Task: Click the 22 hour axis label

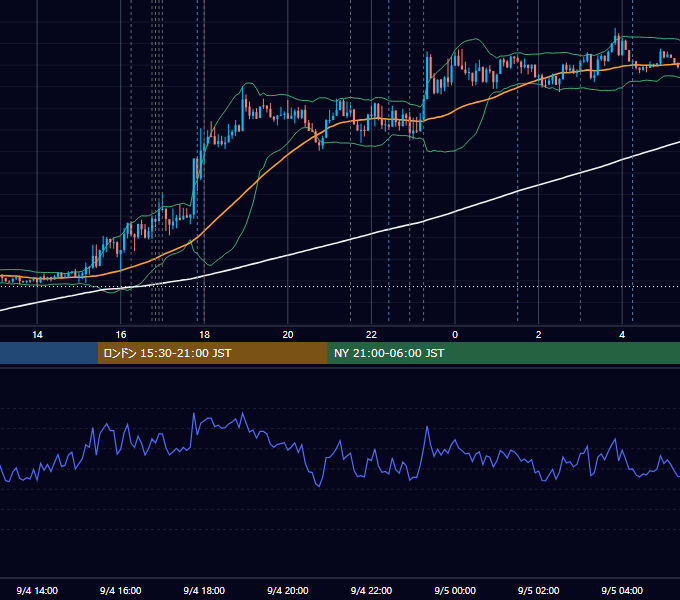Action: coord(371,335)
